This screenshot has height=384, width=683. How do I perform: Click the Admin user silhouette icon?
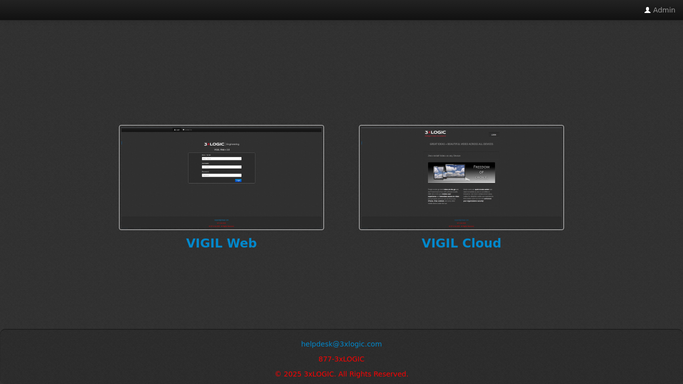pos(647,10)
